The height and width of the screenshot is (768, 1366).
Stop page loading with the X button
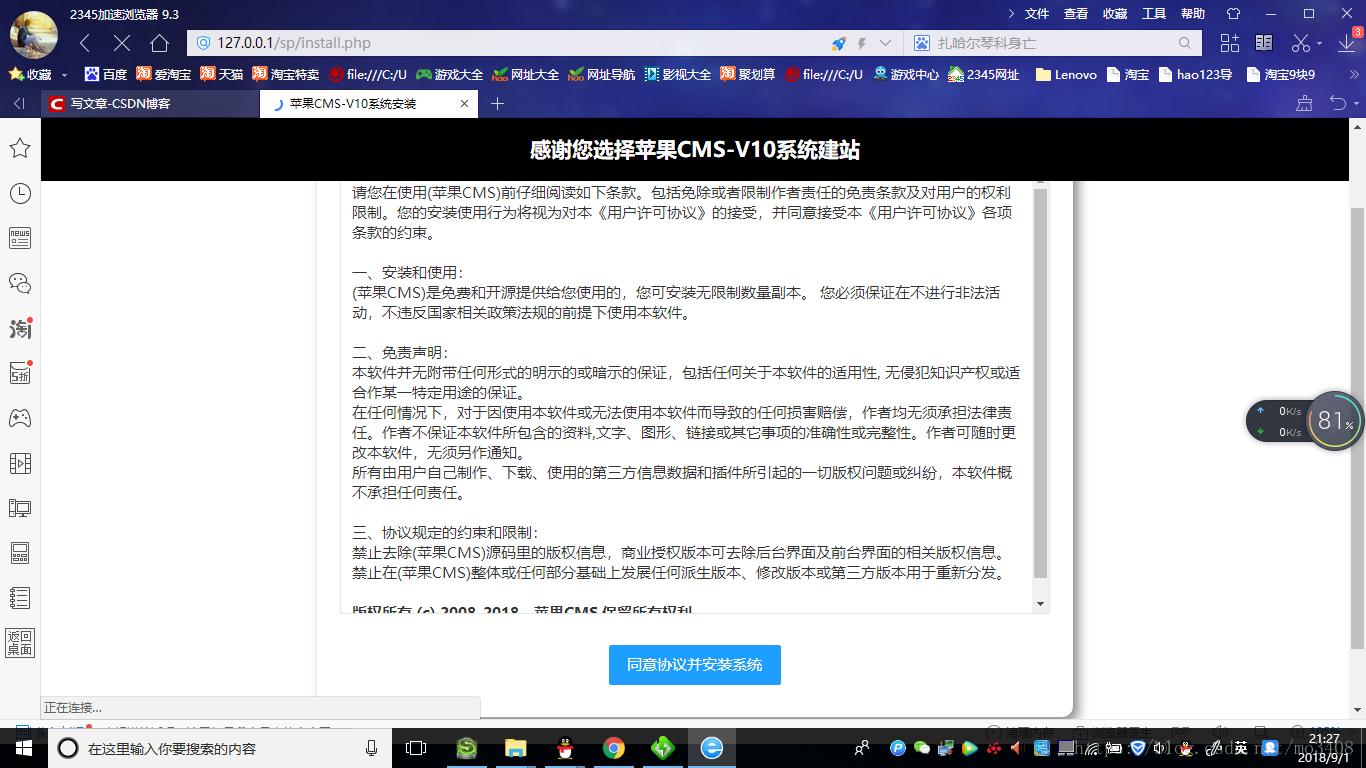(122, 43)
